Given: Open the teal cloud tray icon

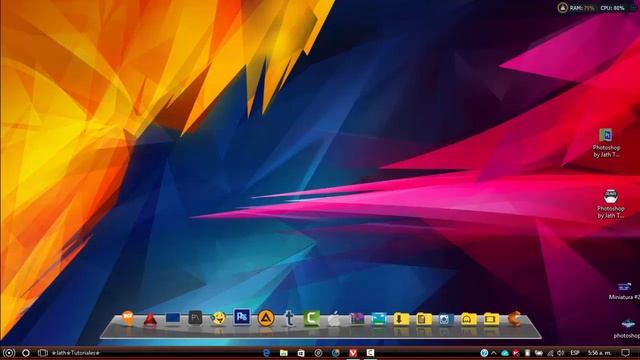Looking at the screenshot, I should pyautogui.click(x=505, y=353).
